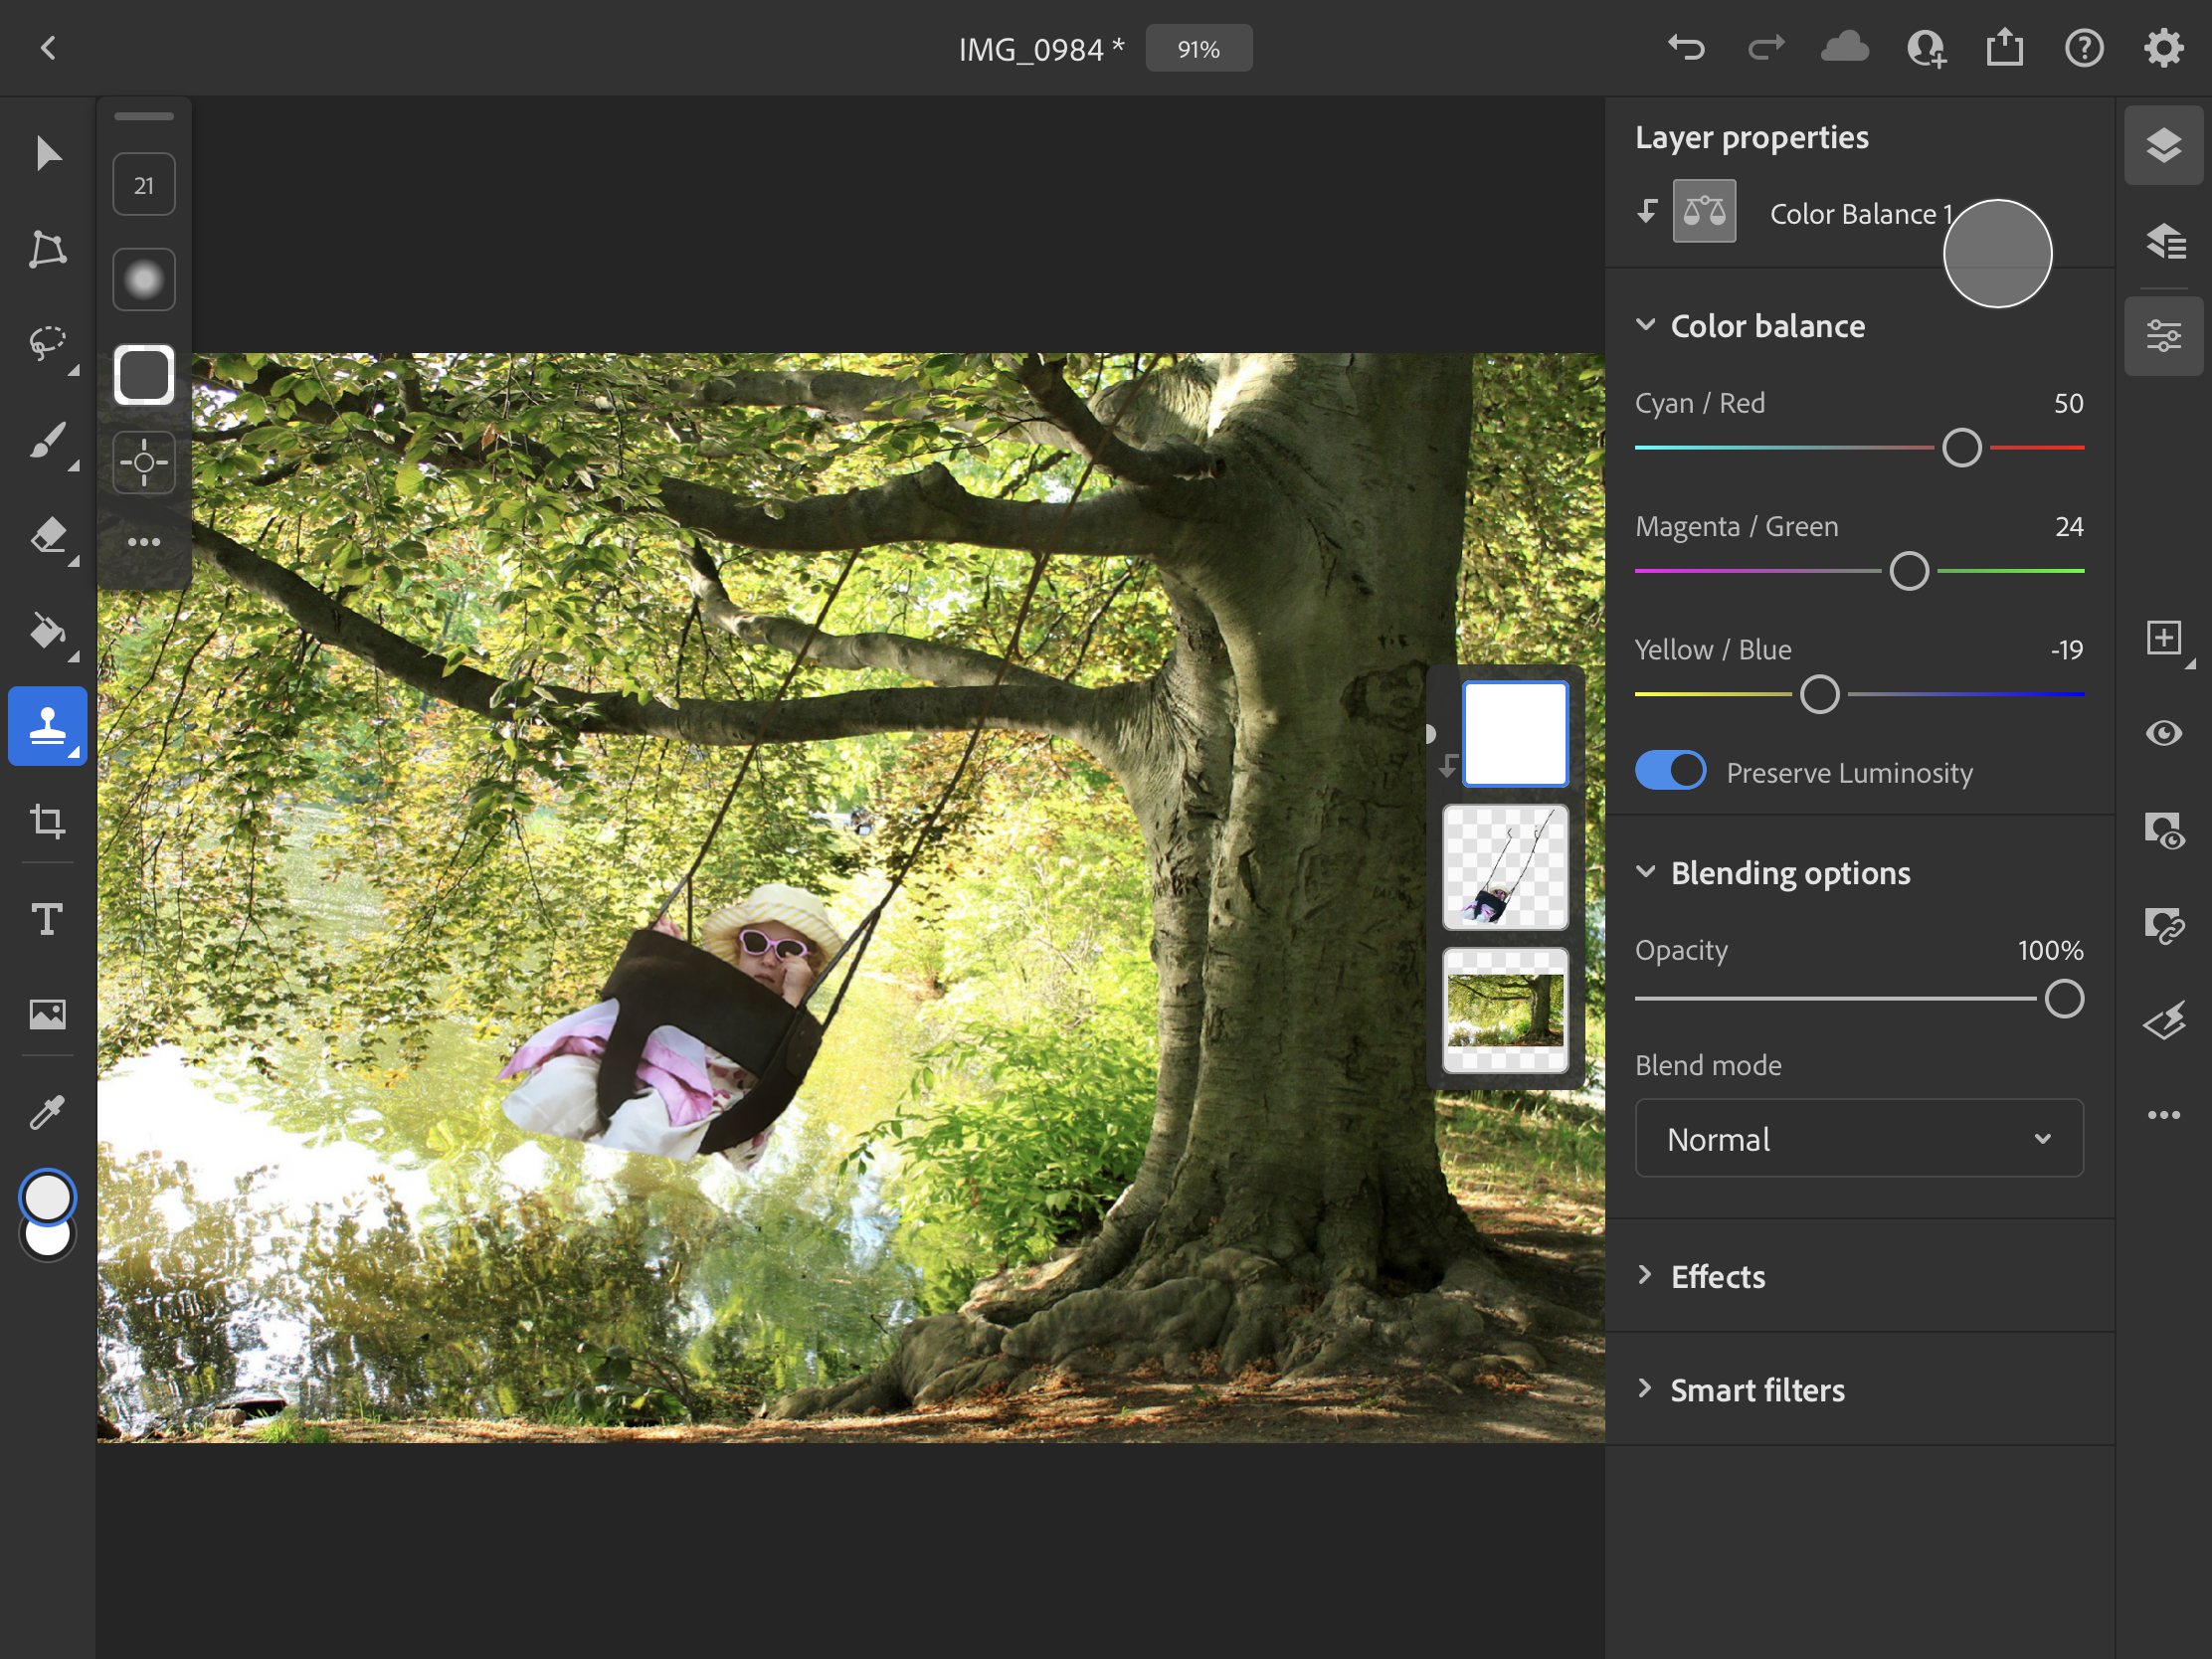
Task: Open the brush size 21 setting
Action: 144,185
